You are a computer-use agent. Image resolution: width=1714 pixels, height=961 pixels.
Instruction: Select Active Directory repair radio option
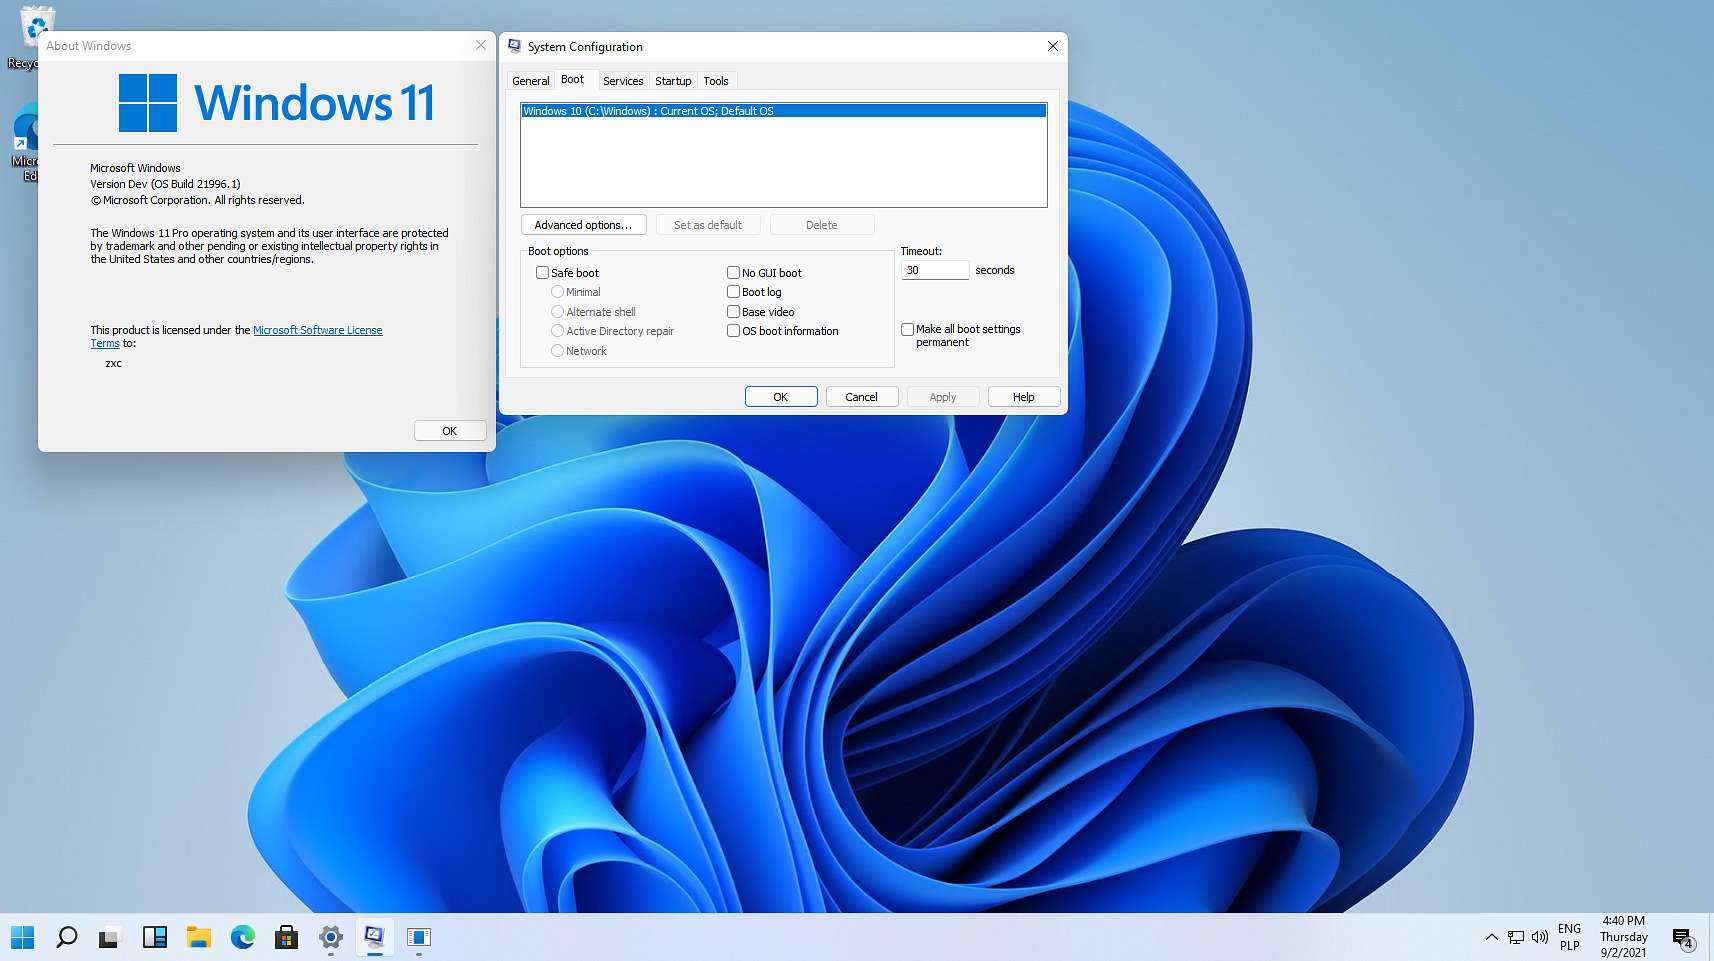tap(557, 331)
